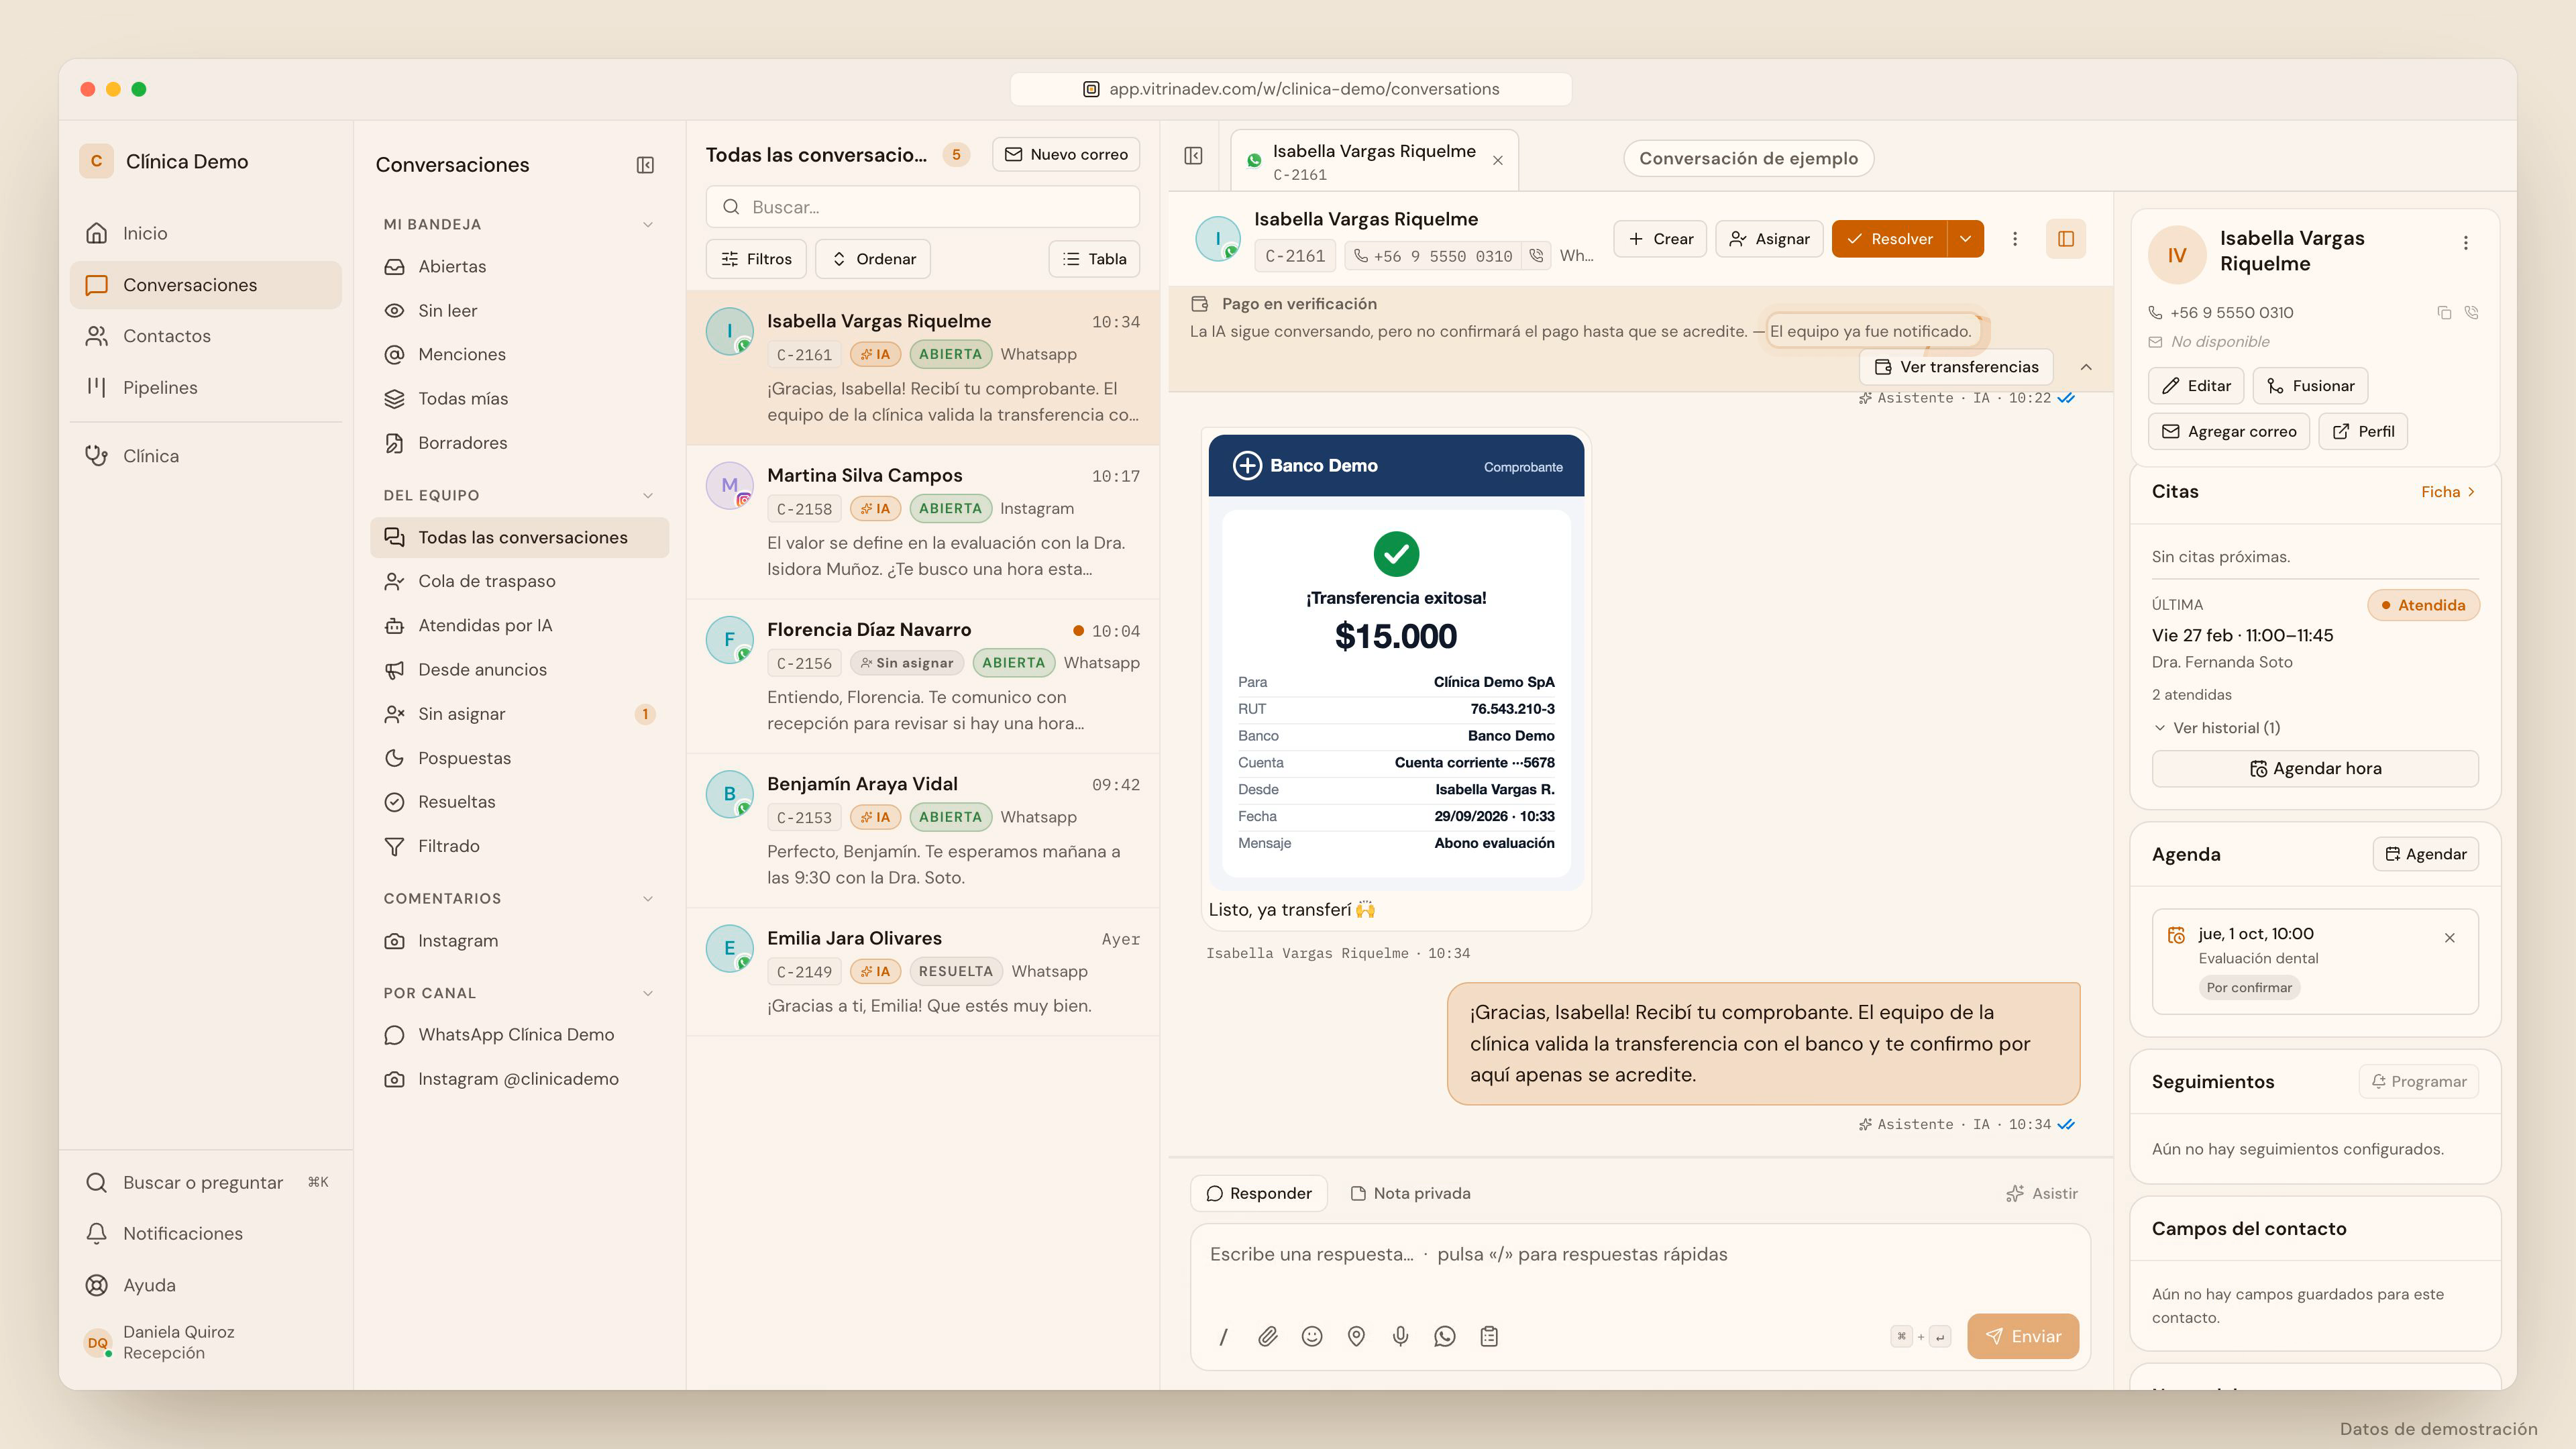2576x1449 pixels.
Task: Click the slash quick replies icon
Action: pos(1223,1336)
